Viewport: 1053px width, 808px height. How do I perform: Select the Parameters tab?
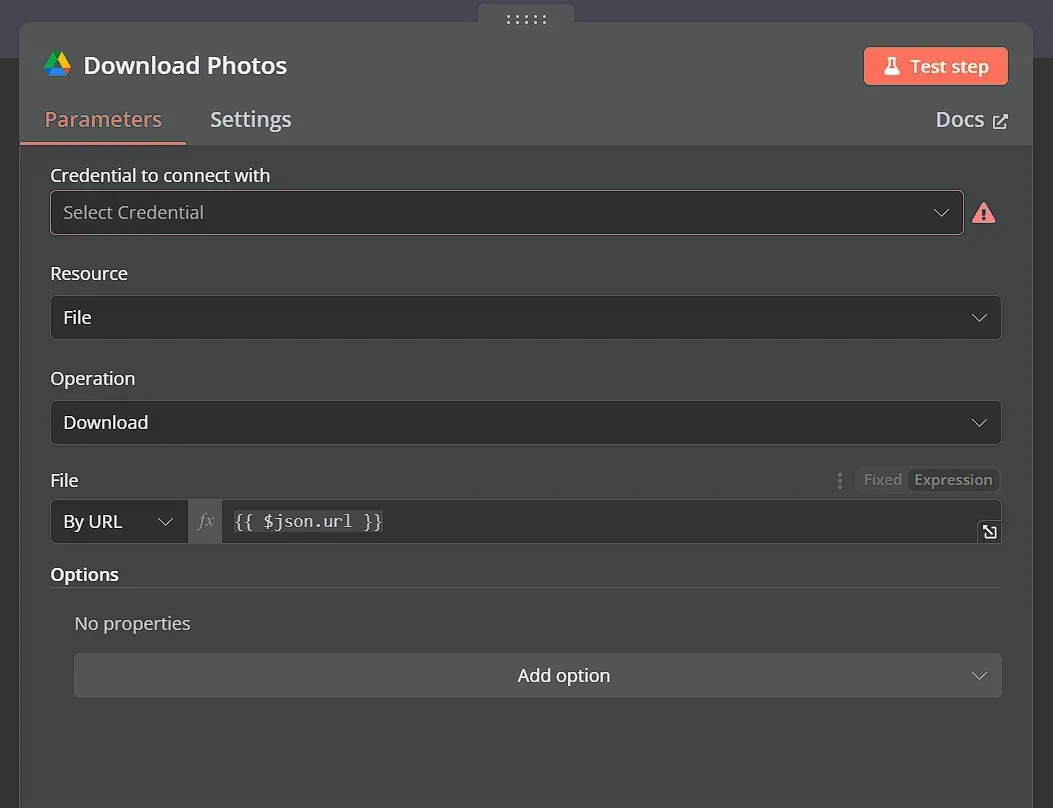click(103, 119)
